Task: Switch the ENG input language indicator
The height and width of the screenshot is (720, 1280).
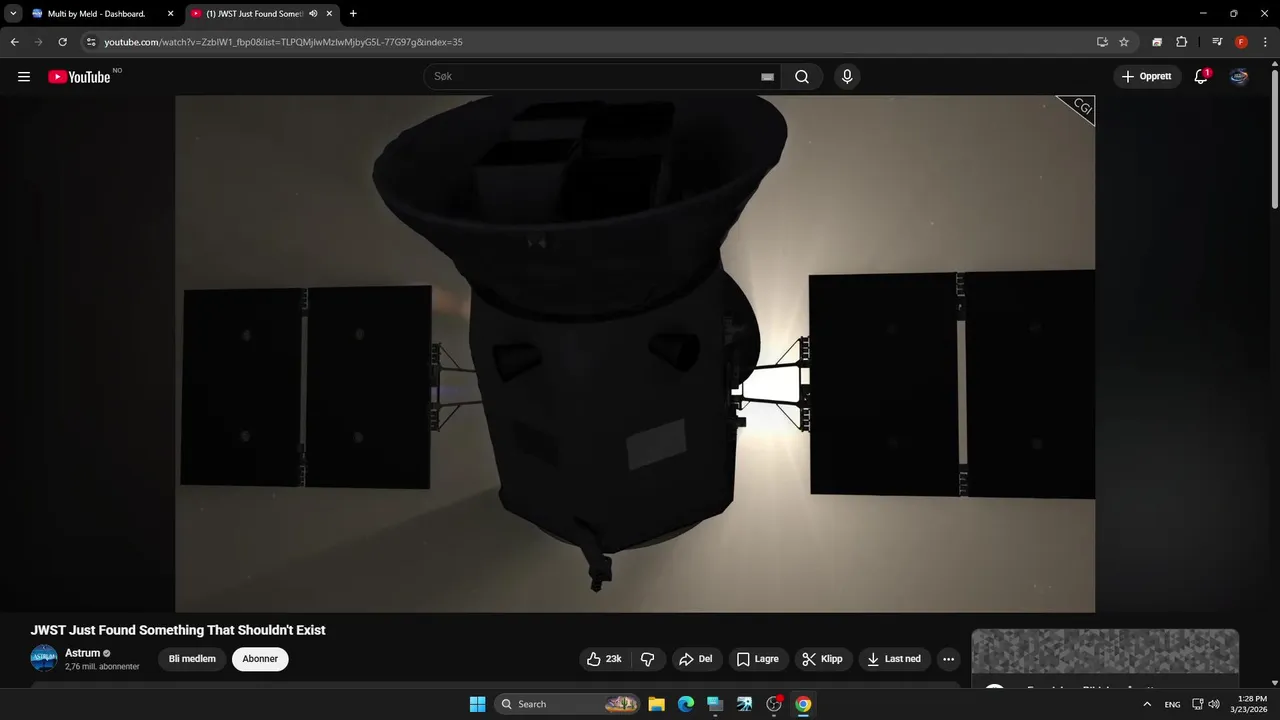Action: pyautogui.click(x=1172, y=704)
